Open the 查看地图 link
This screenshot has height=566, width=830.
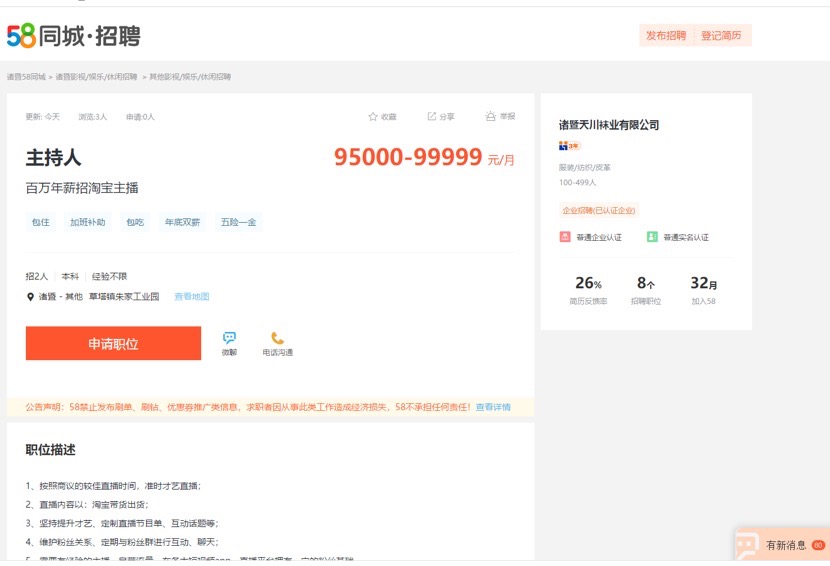tap(192, 297)
